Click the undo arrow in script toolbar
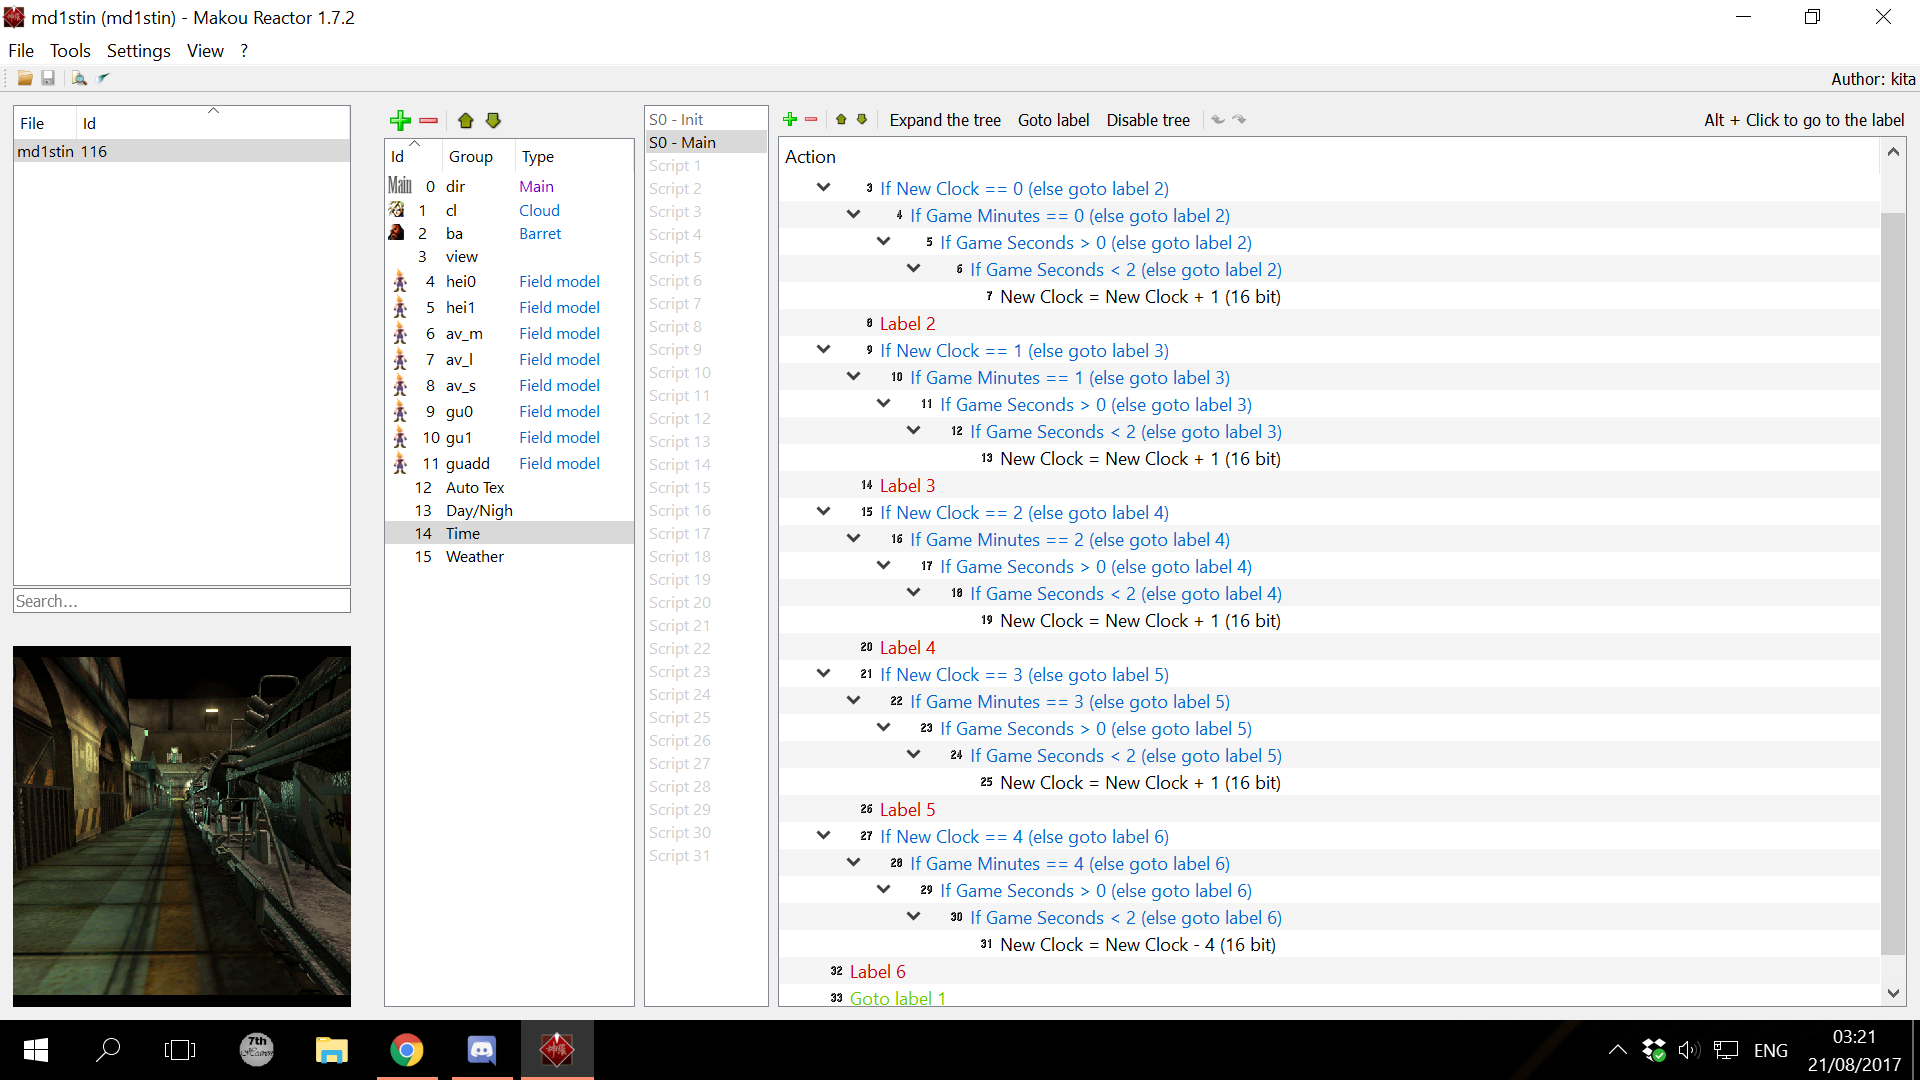This screenshot has height=1080, width=1920. [1217, 119]
